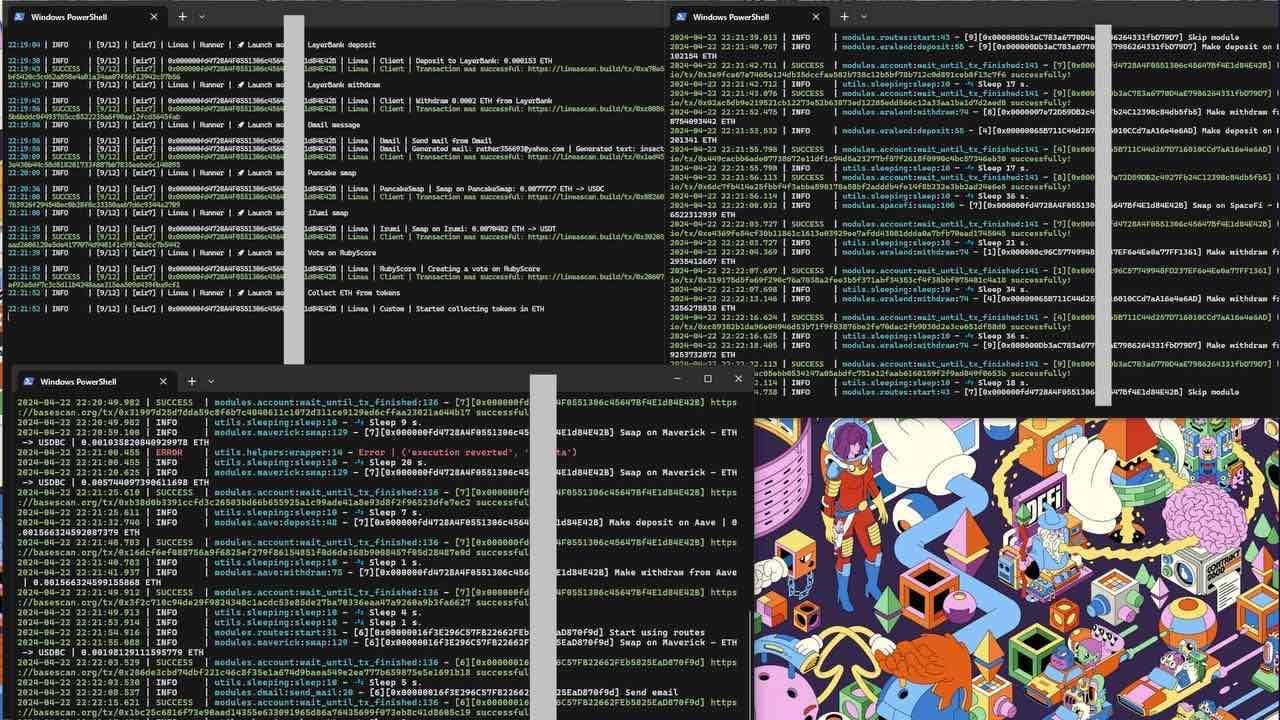This screenshot has width=1280, height=720.
Task: Click the scrollbar thumb of the top-left terminal
Action: [x=291, y=190]
